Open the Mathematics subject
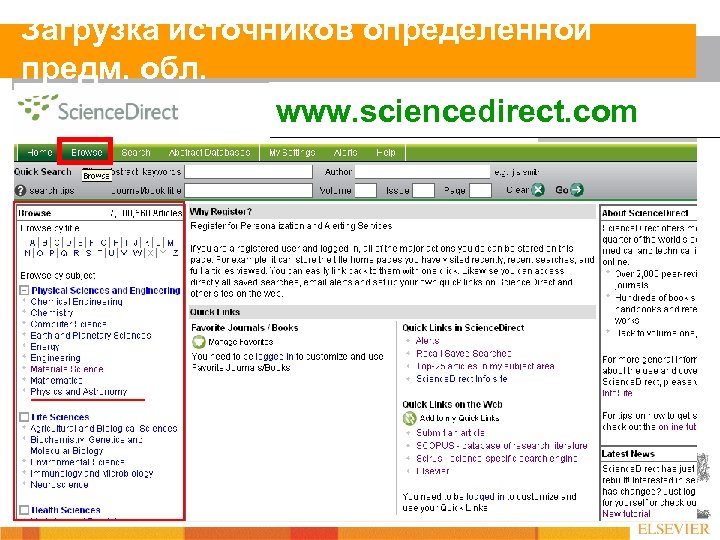Image resolution: width=720 pixels, height=540 pixels. pos(56,380)
